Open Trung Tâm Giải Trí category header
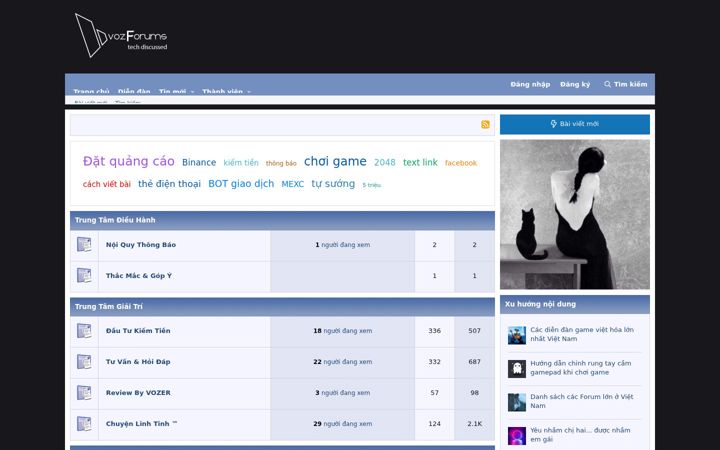Viewport: 720px width, 450px height. [109, 306]
